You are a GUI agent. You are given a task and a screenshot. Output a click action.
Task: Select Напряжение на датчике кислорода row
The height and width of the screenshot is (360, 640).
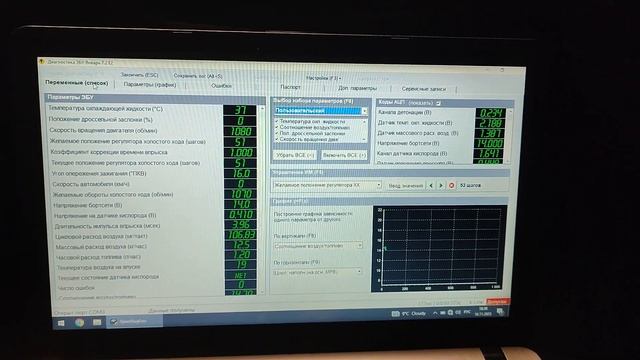(x=156, y=215)
